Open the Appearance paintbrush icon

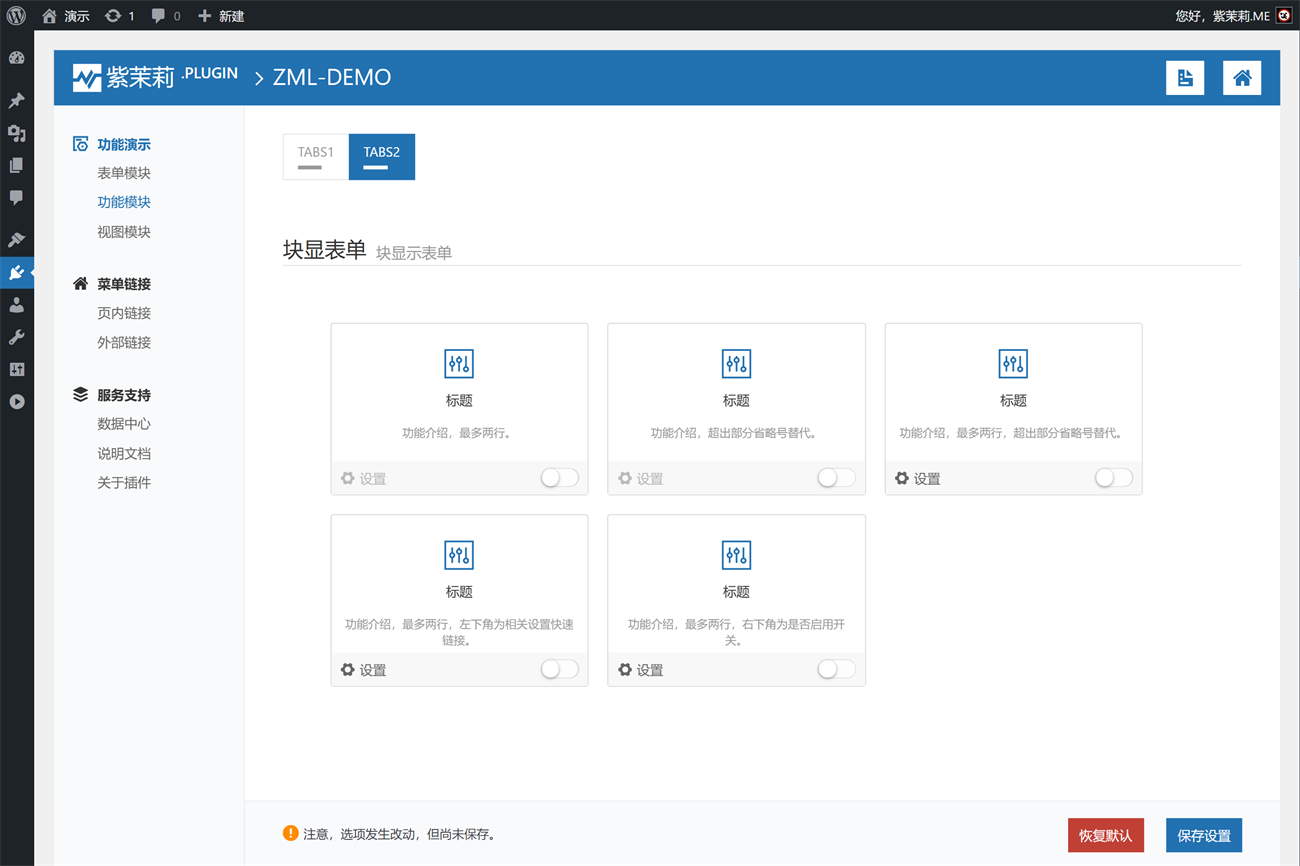click(16, 240)
